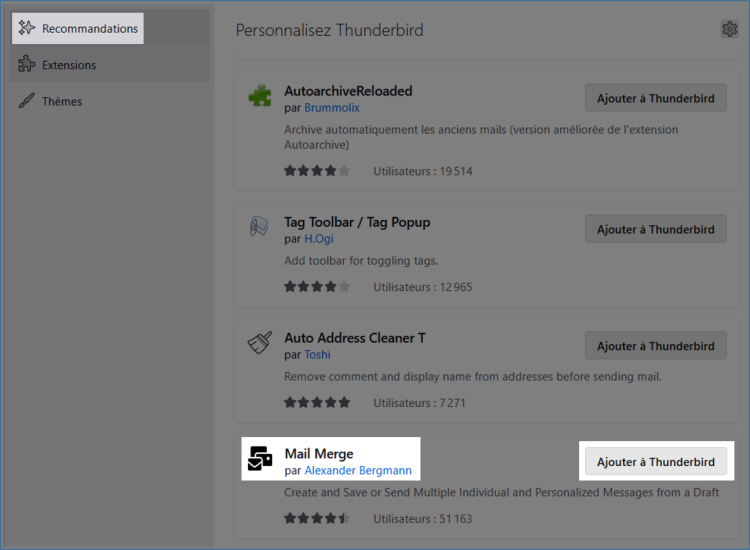Click the description starting Create and Save or Send

tap(501, 493)
